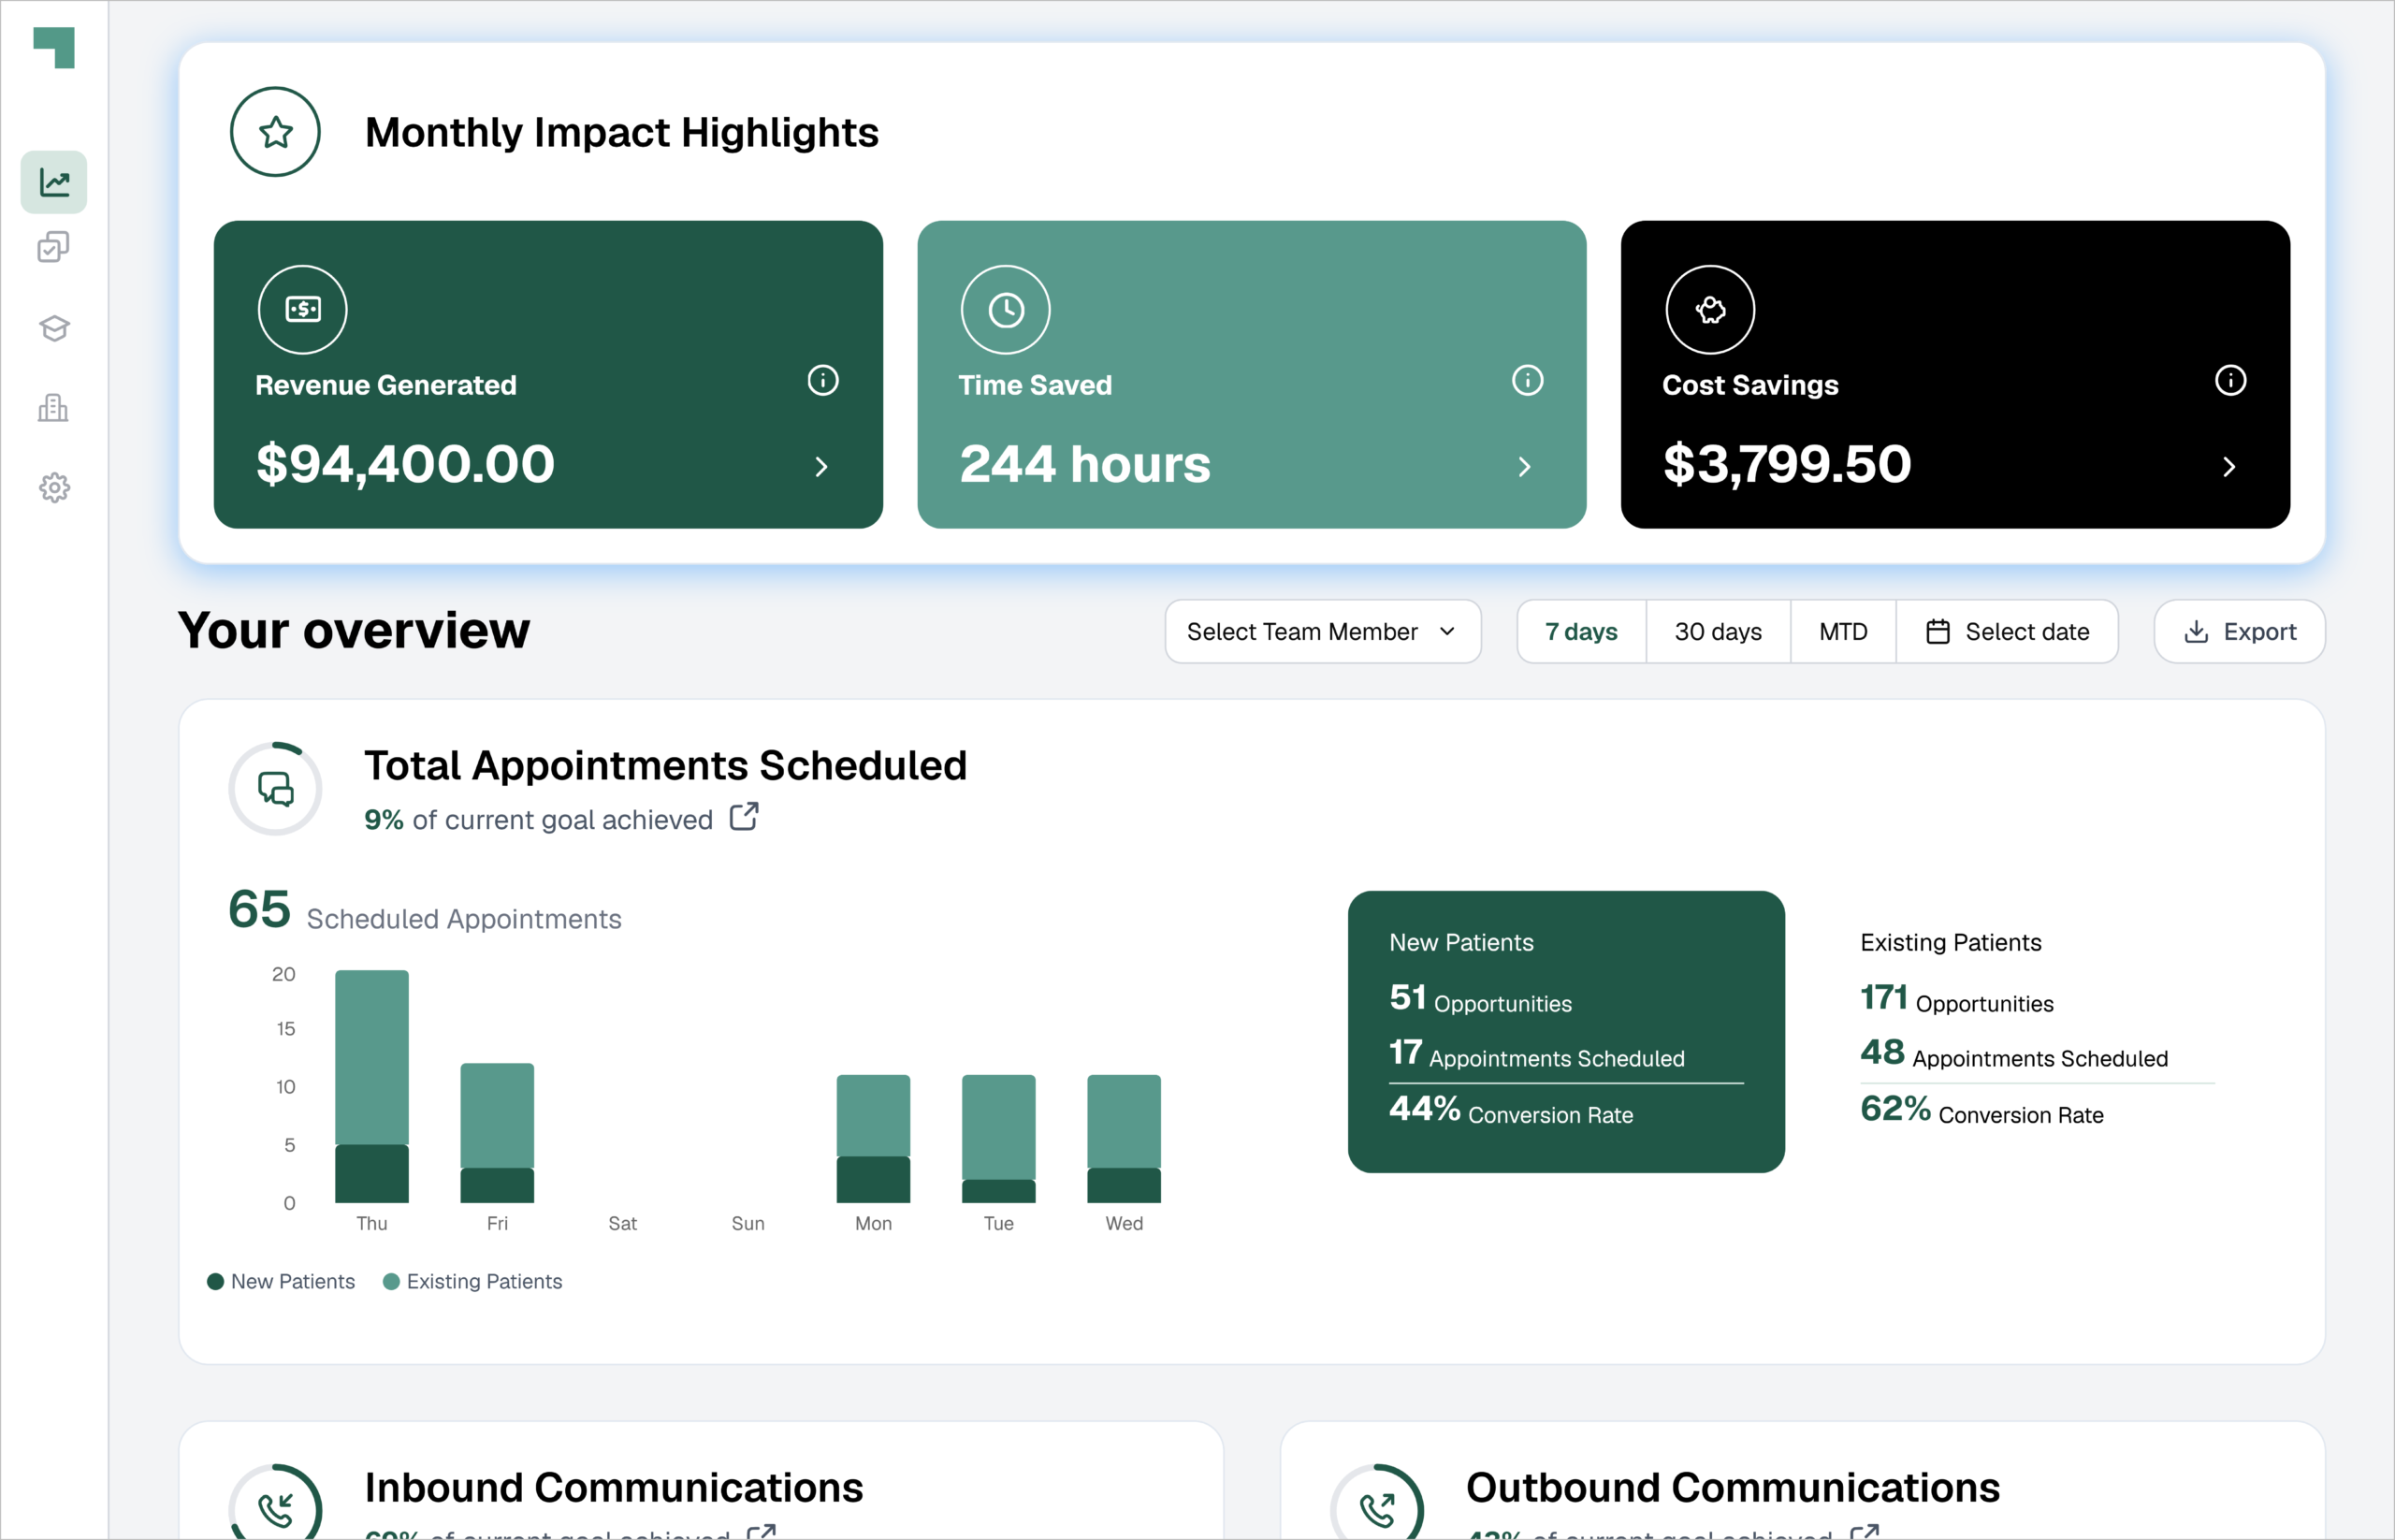This screenshot has height=1540, width=2395.
Task: Switch range to 30 days
Action: coord(1717,631)
